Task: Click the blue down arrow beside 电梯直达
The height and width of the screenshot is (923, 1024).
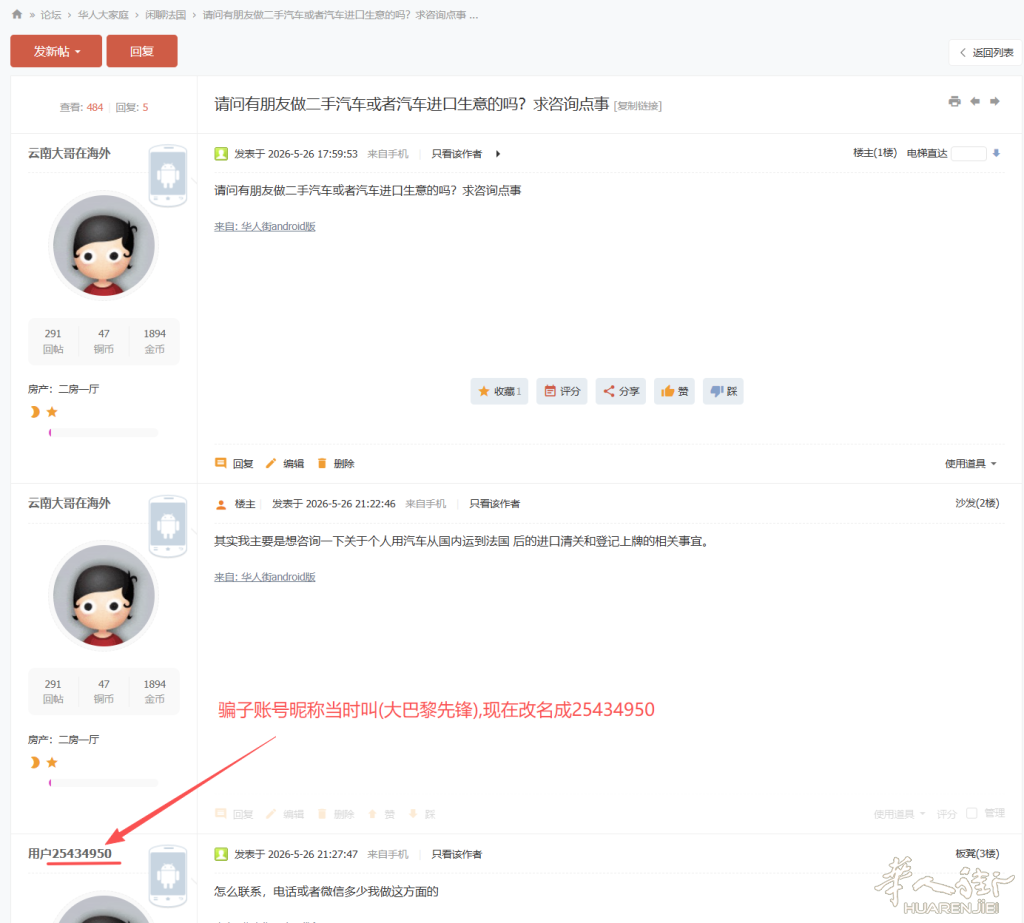Action: [x=996, y=153]
